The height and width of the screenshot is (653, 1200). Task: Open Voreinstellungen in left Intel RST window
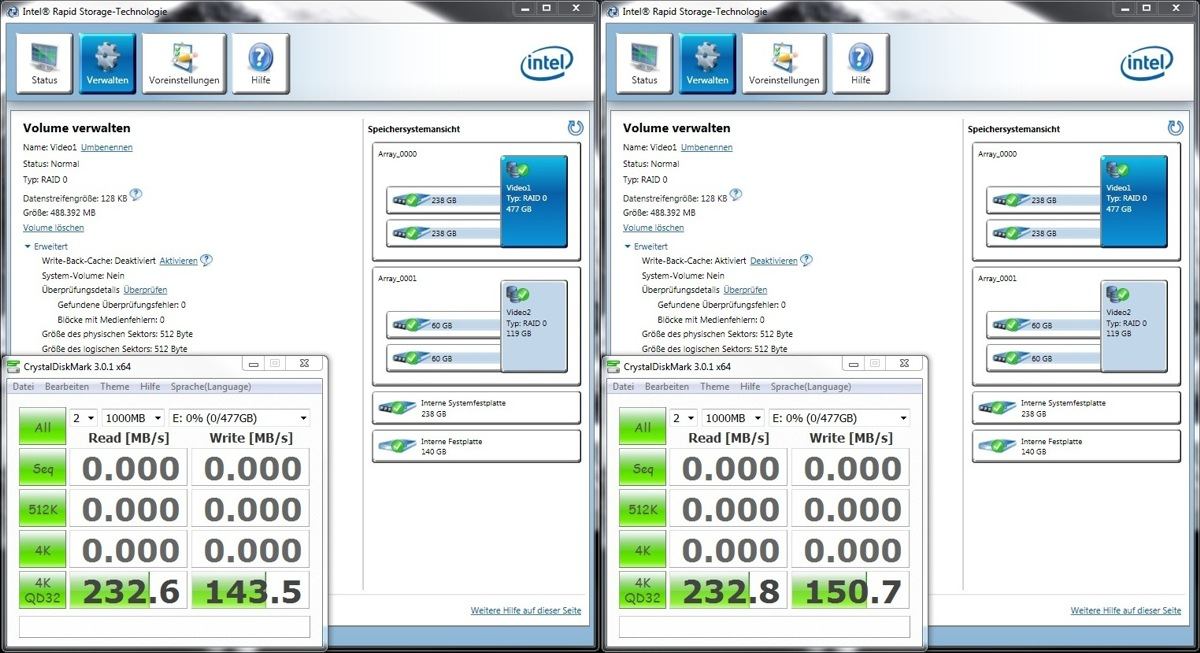pos(184,64)
